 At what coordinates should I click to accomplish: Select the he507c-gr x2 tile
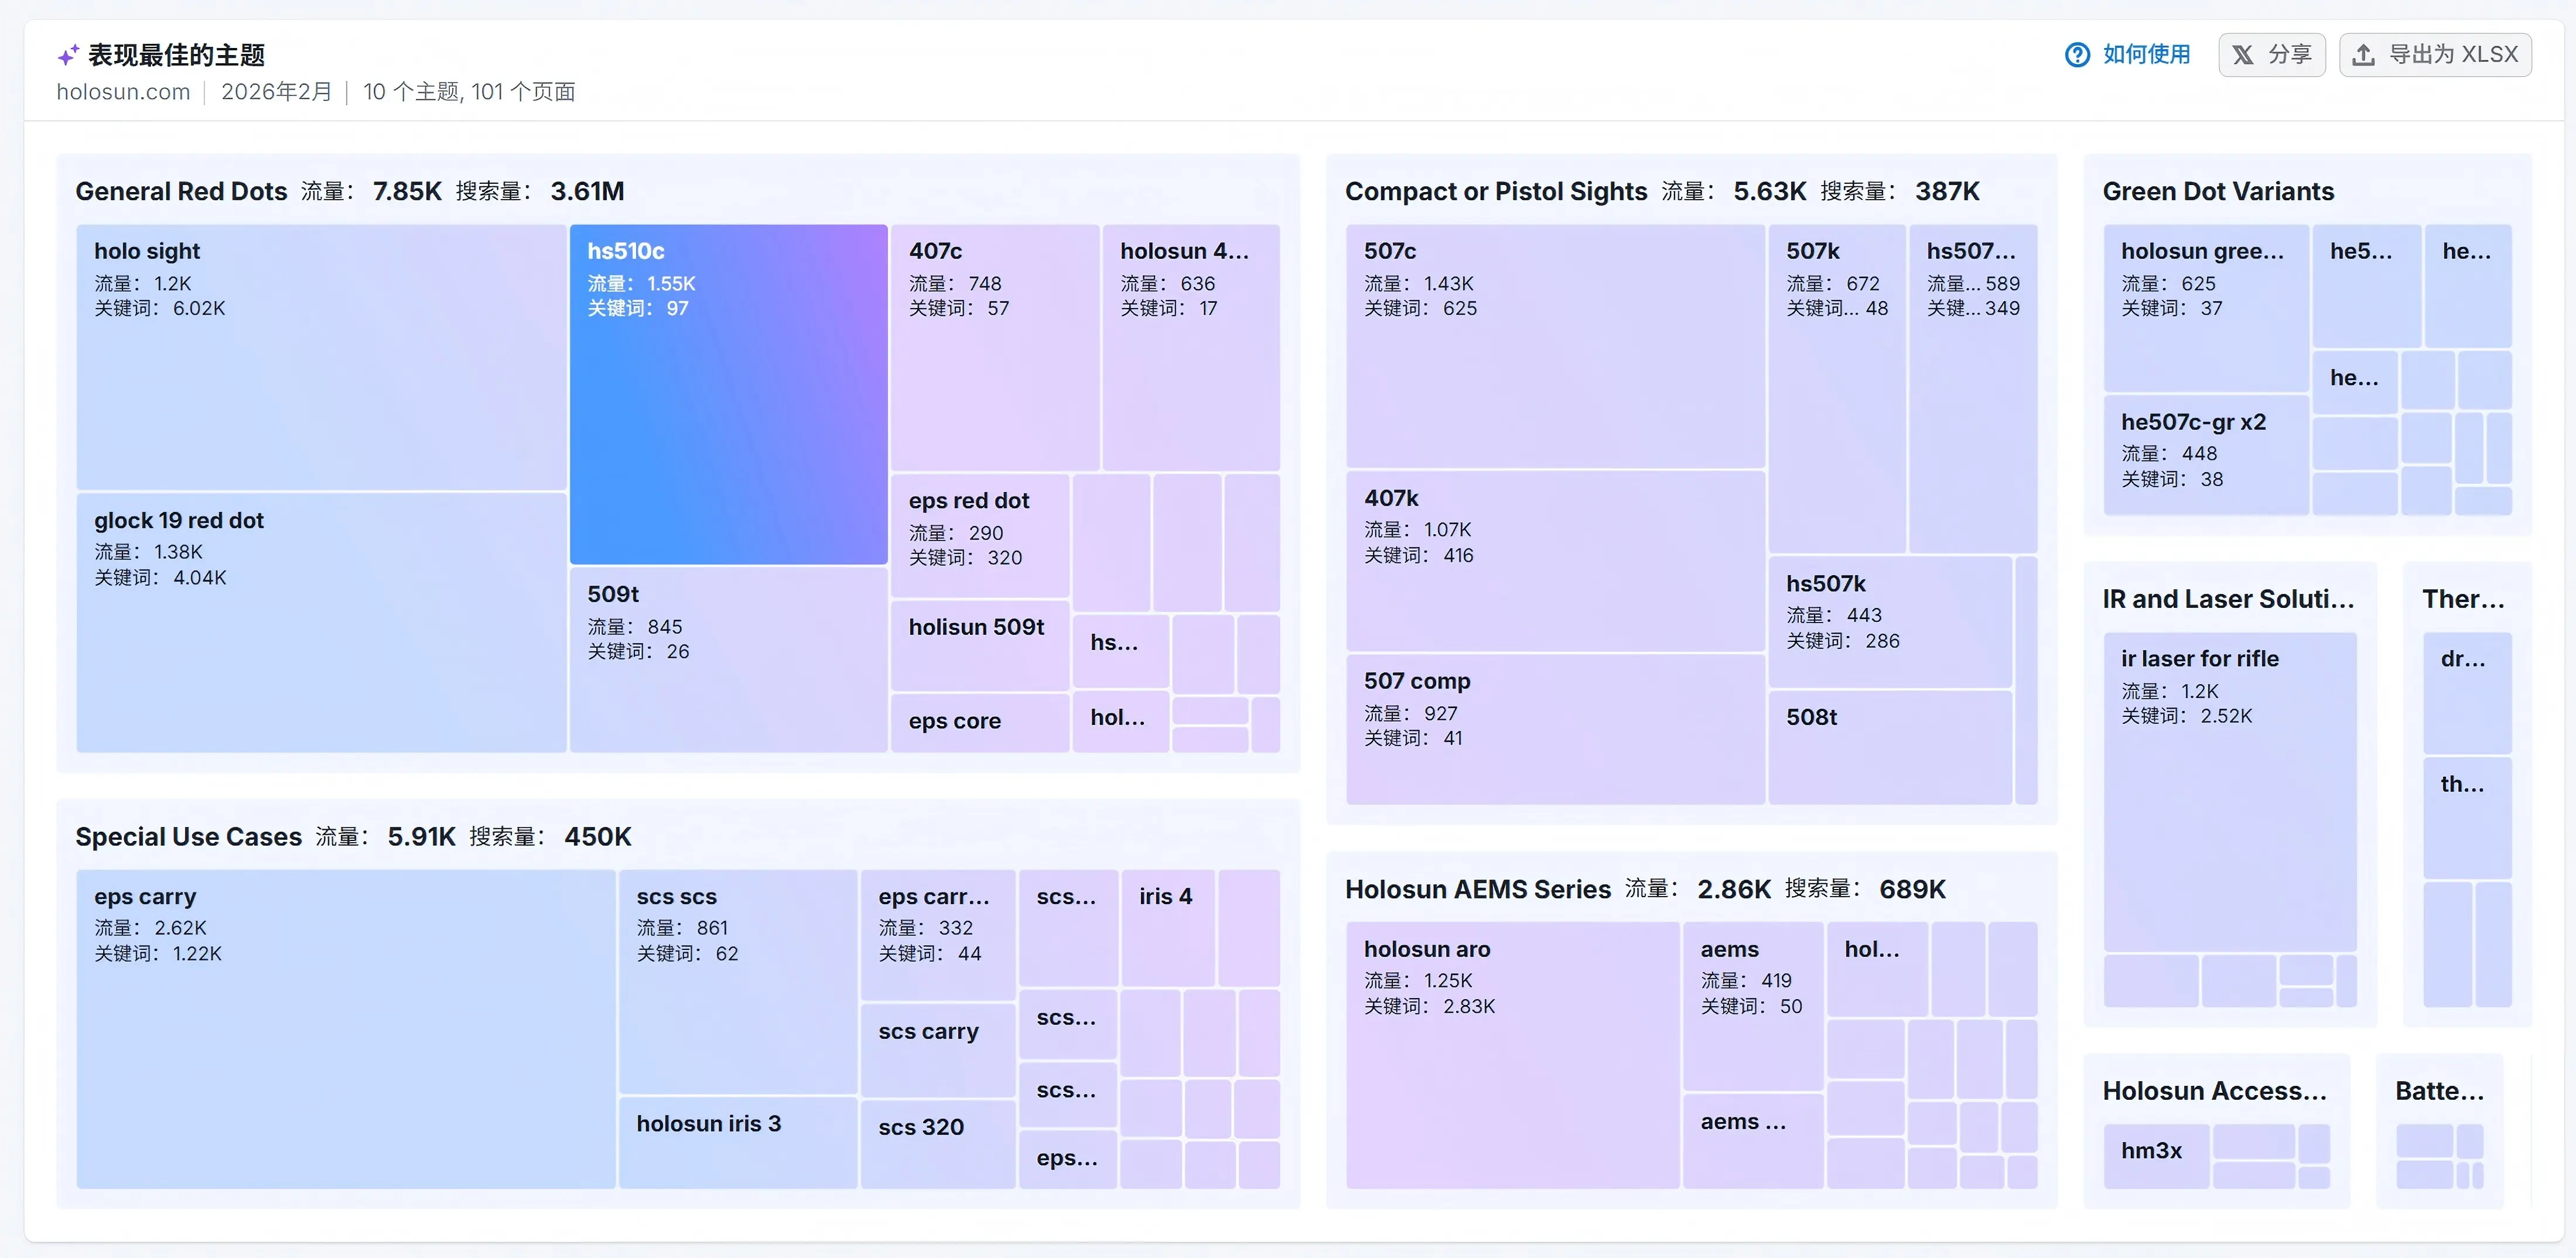pyautogui.click(x=2206, y=455)
